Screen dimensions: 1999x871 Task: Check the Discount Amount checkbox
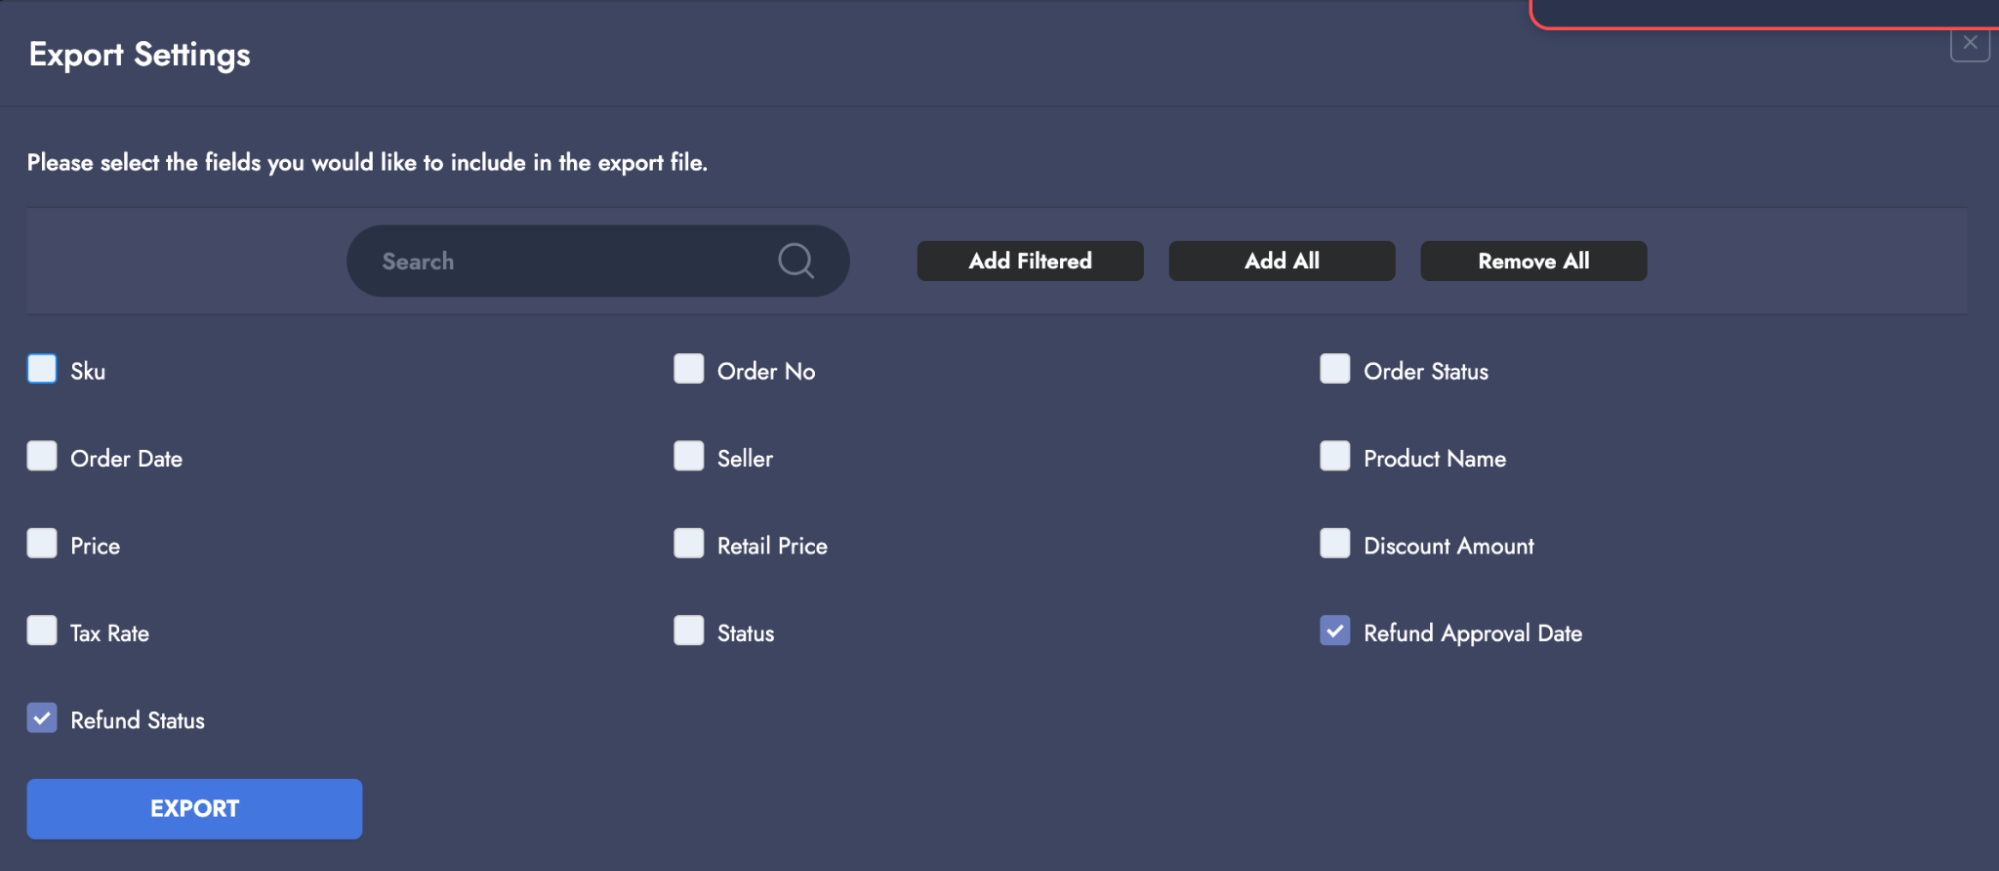(1335, 543)
